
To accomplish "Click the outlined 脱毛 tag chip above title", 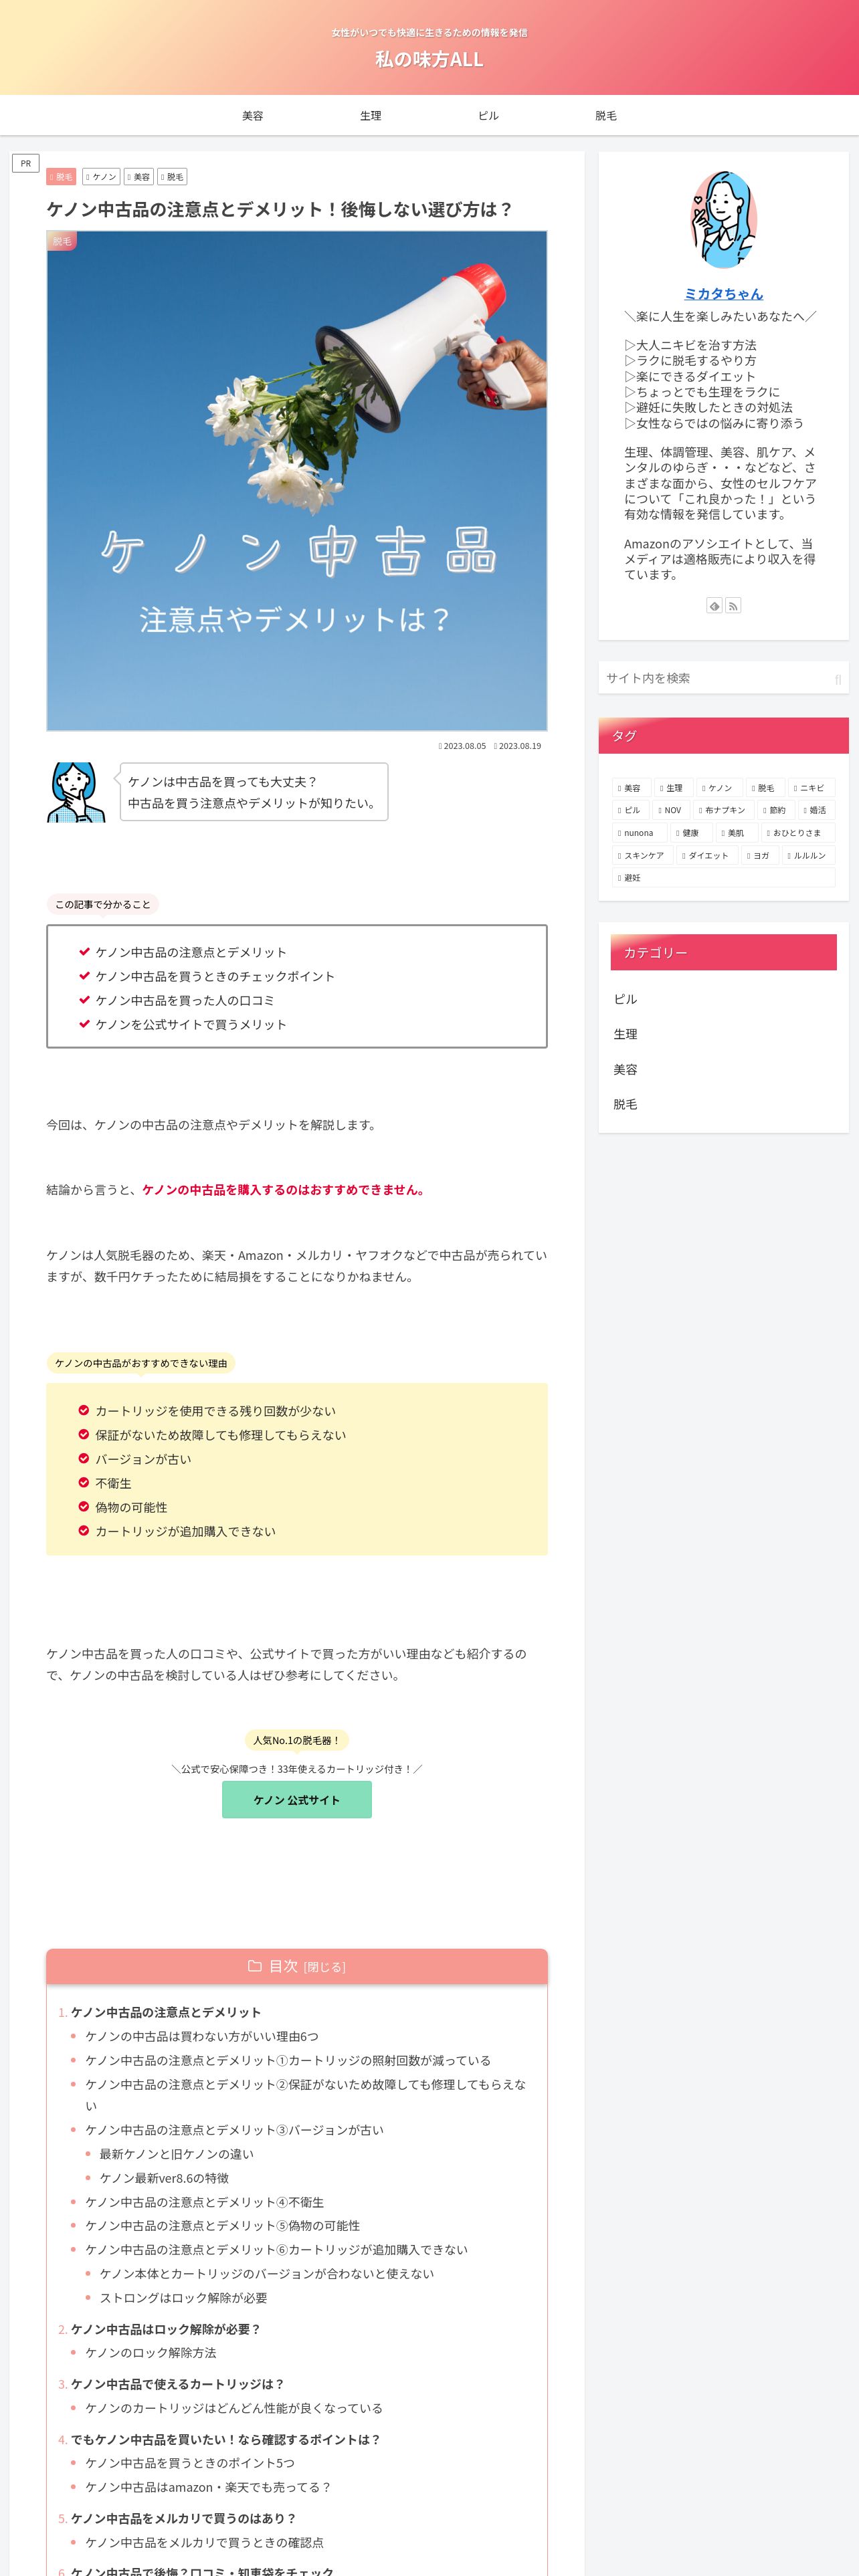I will tap(172, 177).
